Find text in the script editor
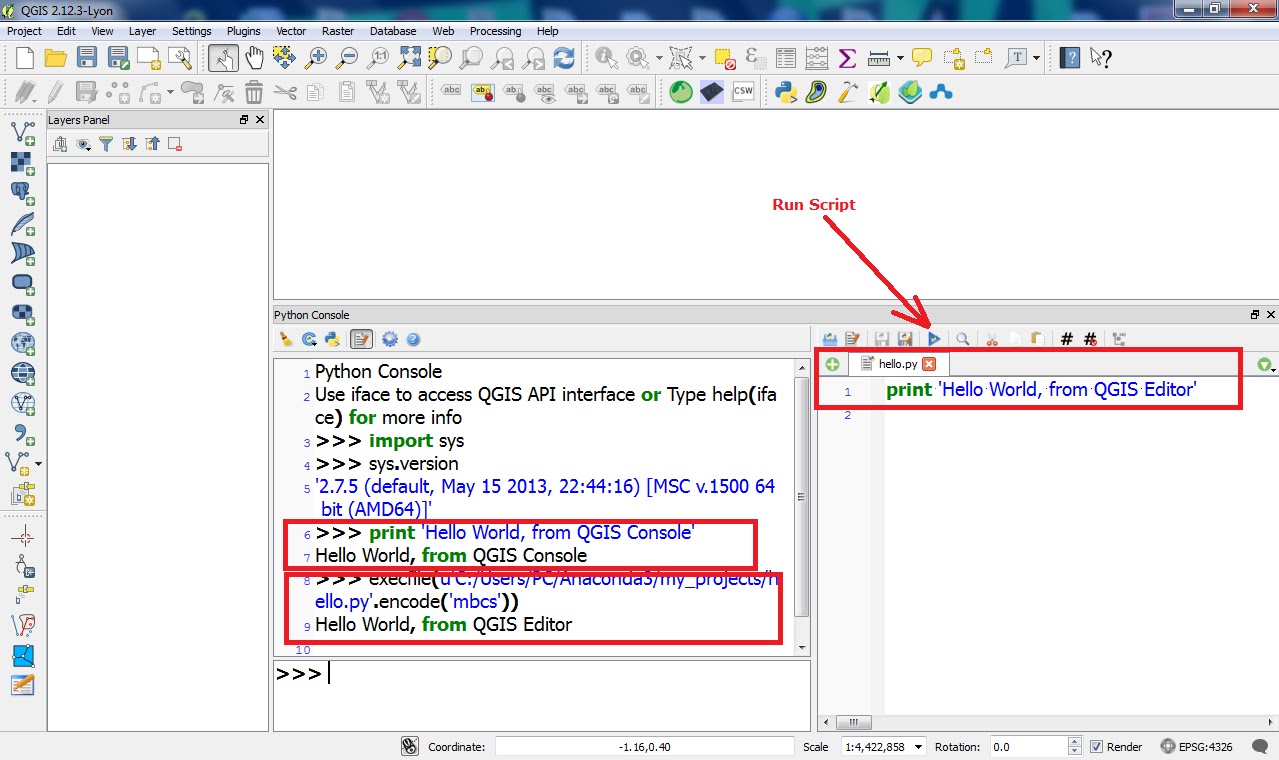The image size is (1279, 760). (962, 339)
